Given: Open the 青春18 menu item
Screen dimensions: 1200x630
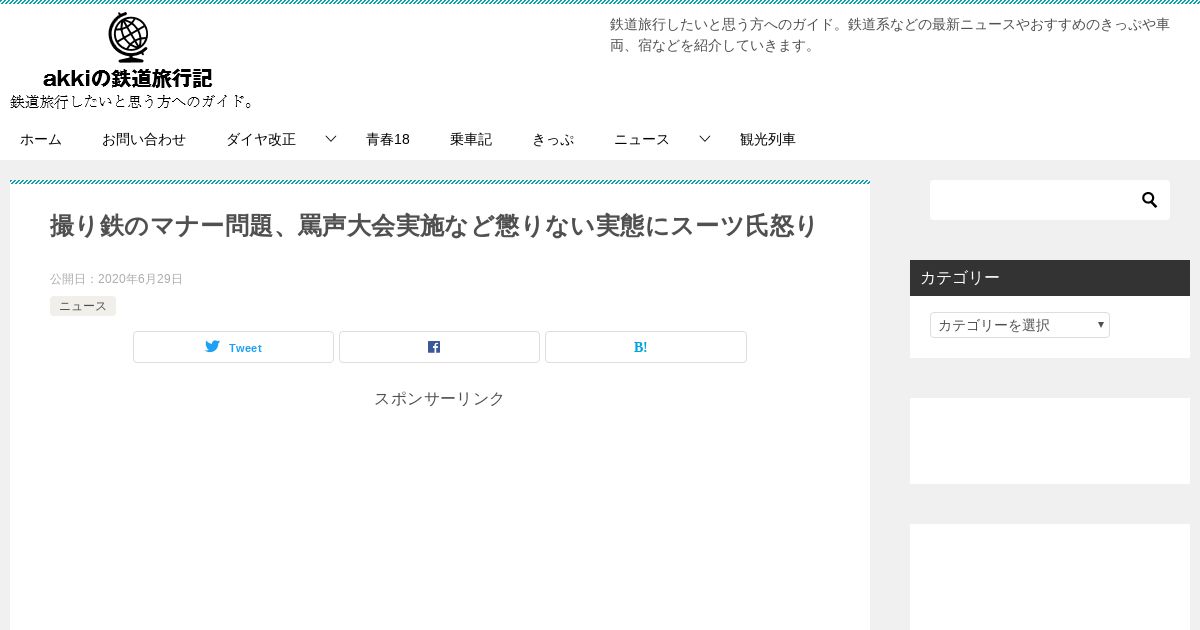Looking at the screenshot, I should tap(388, 140).
